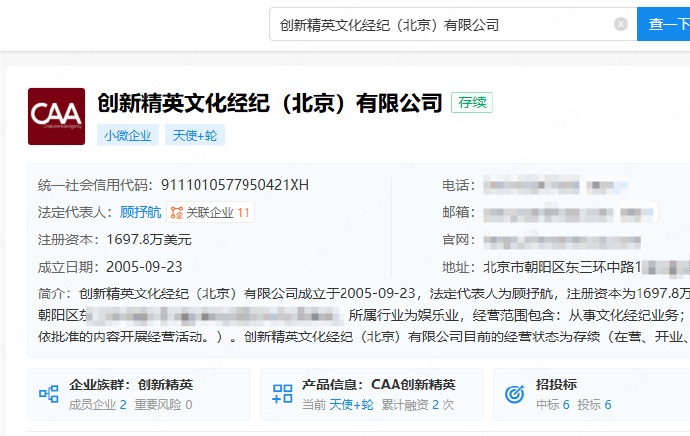Click the blue 查一下 search button
The image size is (690, 436).
(664, 24)
